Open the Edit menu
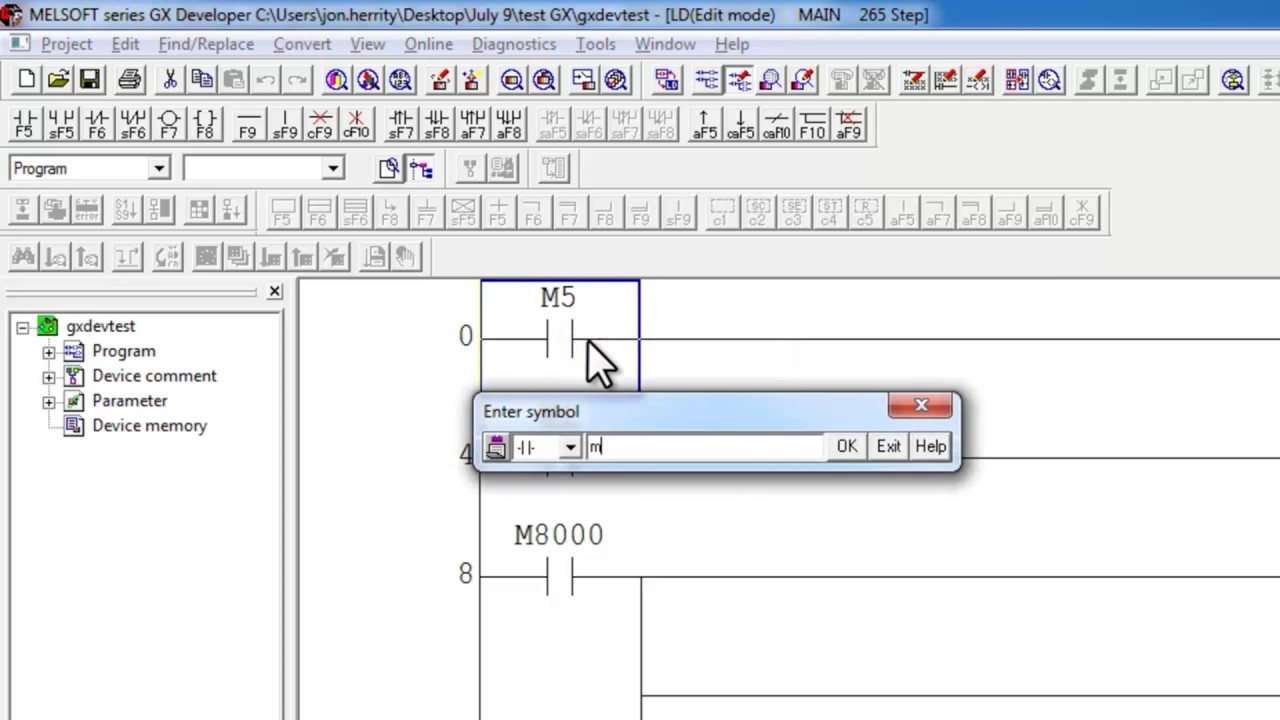Screen dimensions: 1280x720 (125, 44)
